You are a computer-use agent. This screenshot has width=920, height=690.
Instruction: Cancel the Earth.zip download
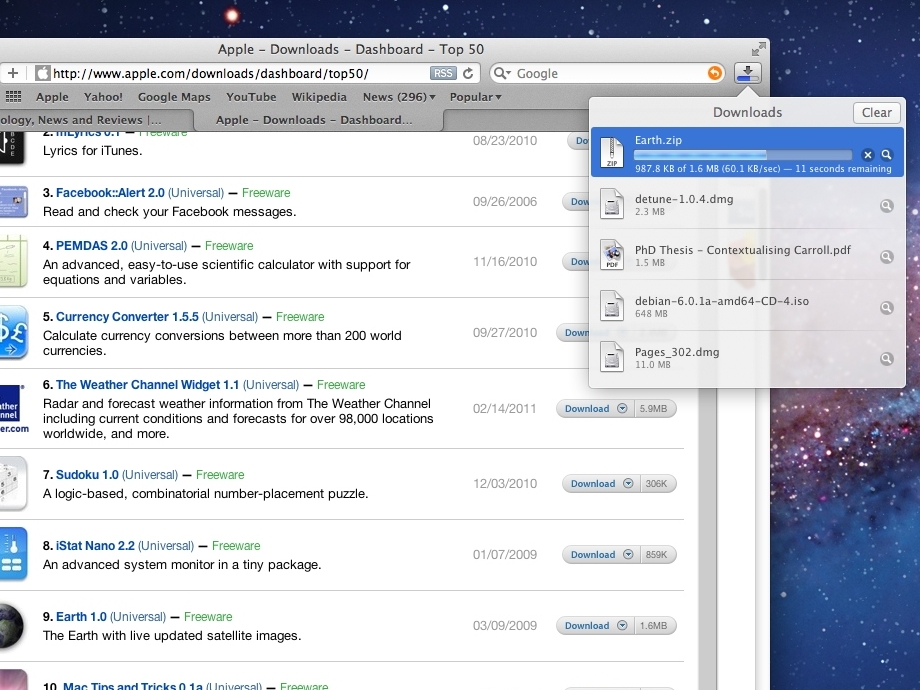tap(868, 155)
